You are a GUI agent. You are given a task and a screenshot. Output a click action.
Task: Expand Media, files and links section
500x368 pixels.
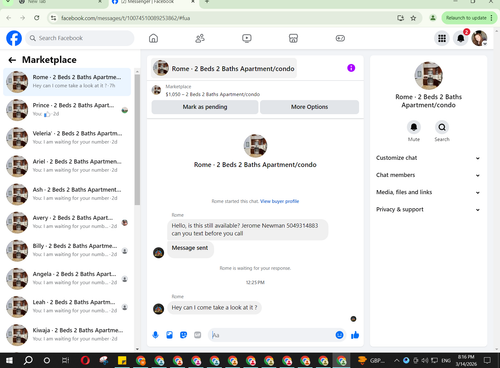coord(428,192)
